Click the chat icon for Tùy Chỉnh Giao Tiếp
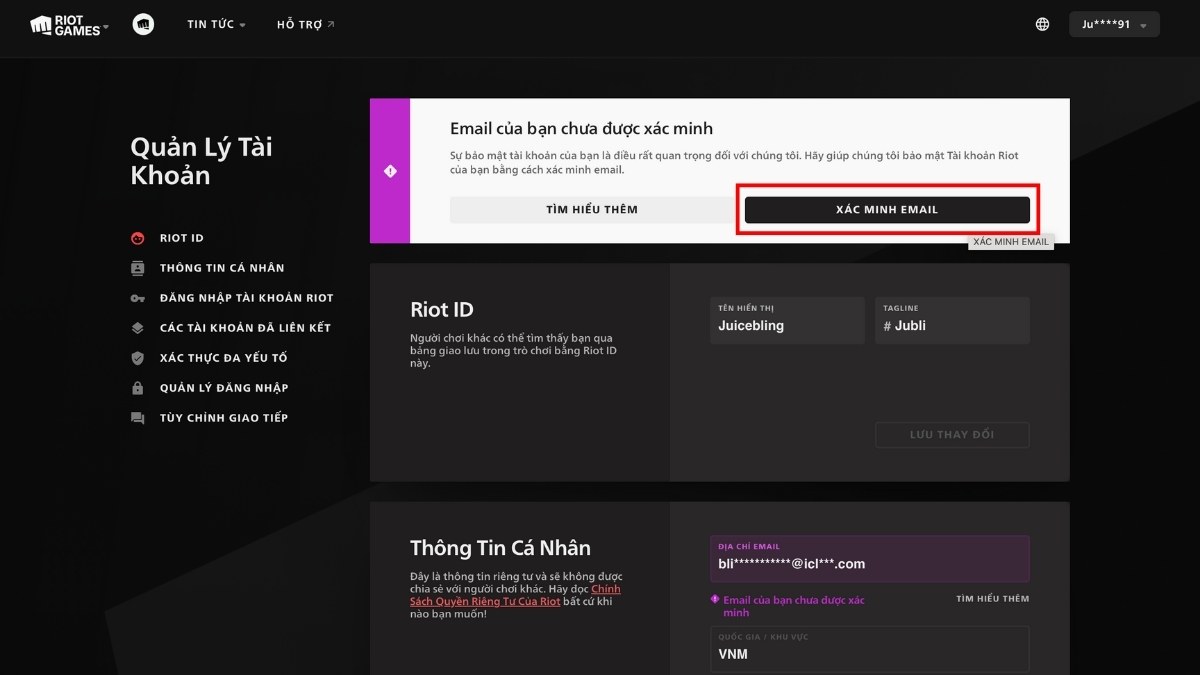This screenshot has height=675, width=1200. click(x=138, y=418)
